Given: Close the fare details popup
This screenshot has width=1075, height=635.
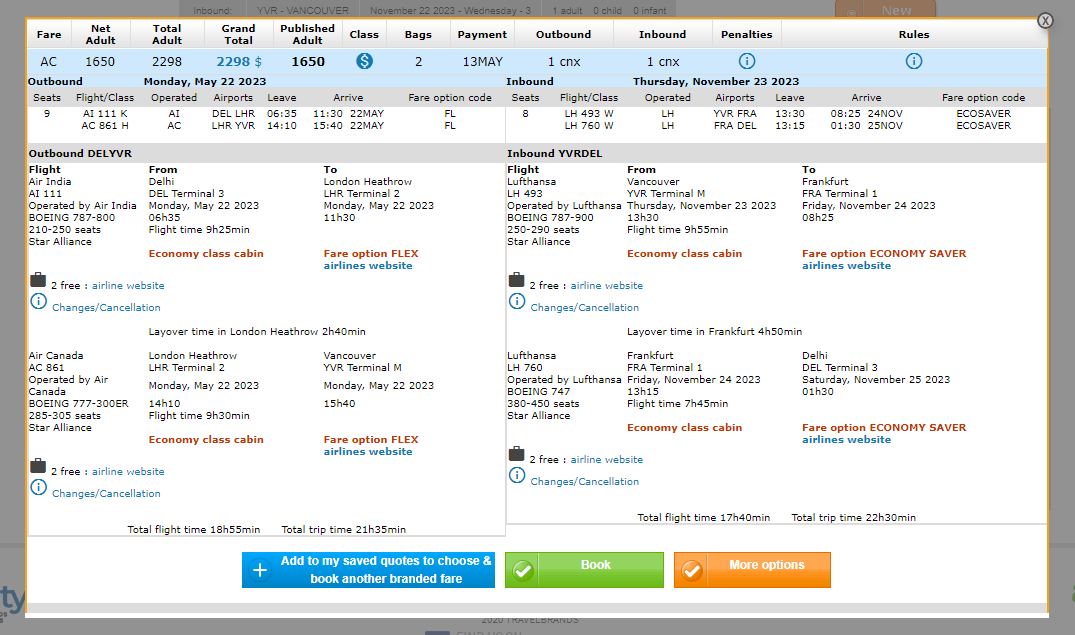Looking at the screenshot, I should pyautogui.click(x=1045, y=20).
